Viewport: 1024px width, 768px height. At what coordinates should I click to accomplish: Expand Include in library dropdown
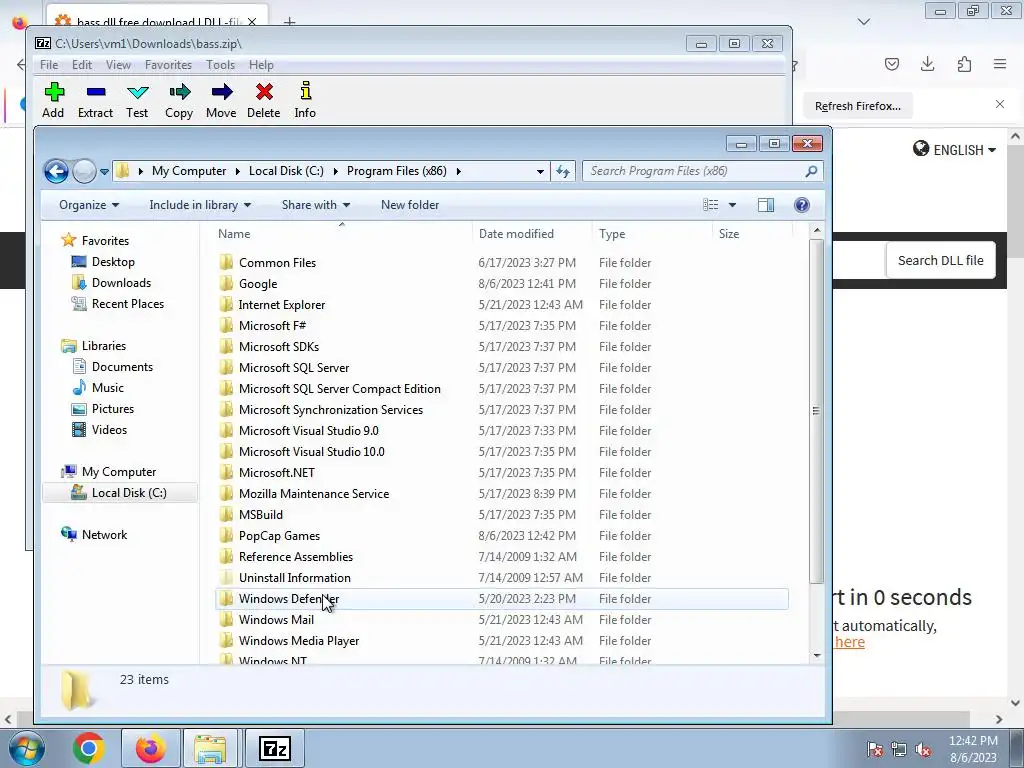[200, 205]
